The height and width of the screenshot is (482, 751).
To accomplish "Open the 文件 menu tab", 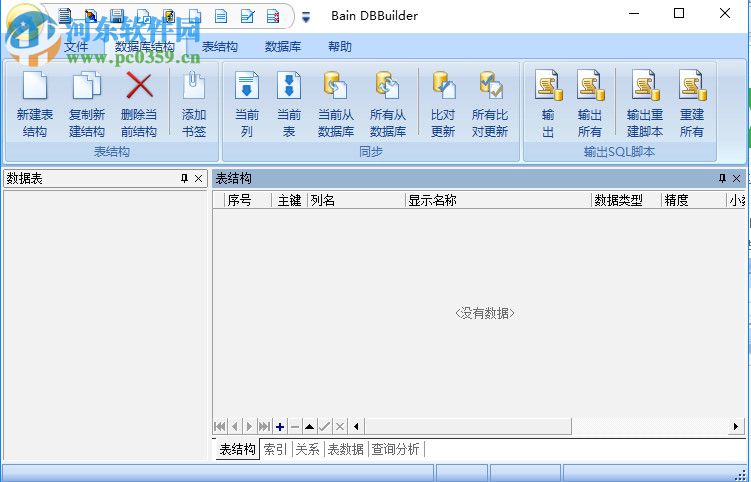I will pos(76,46).
